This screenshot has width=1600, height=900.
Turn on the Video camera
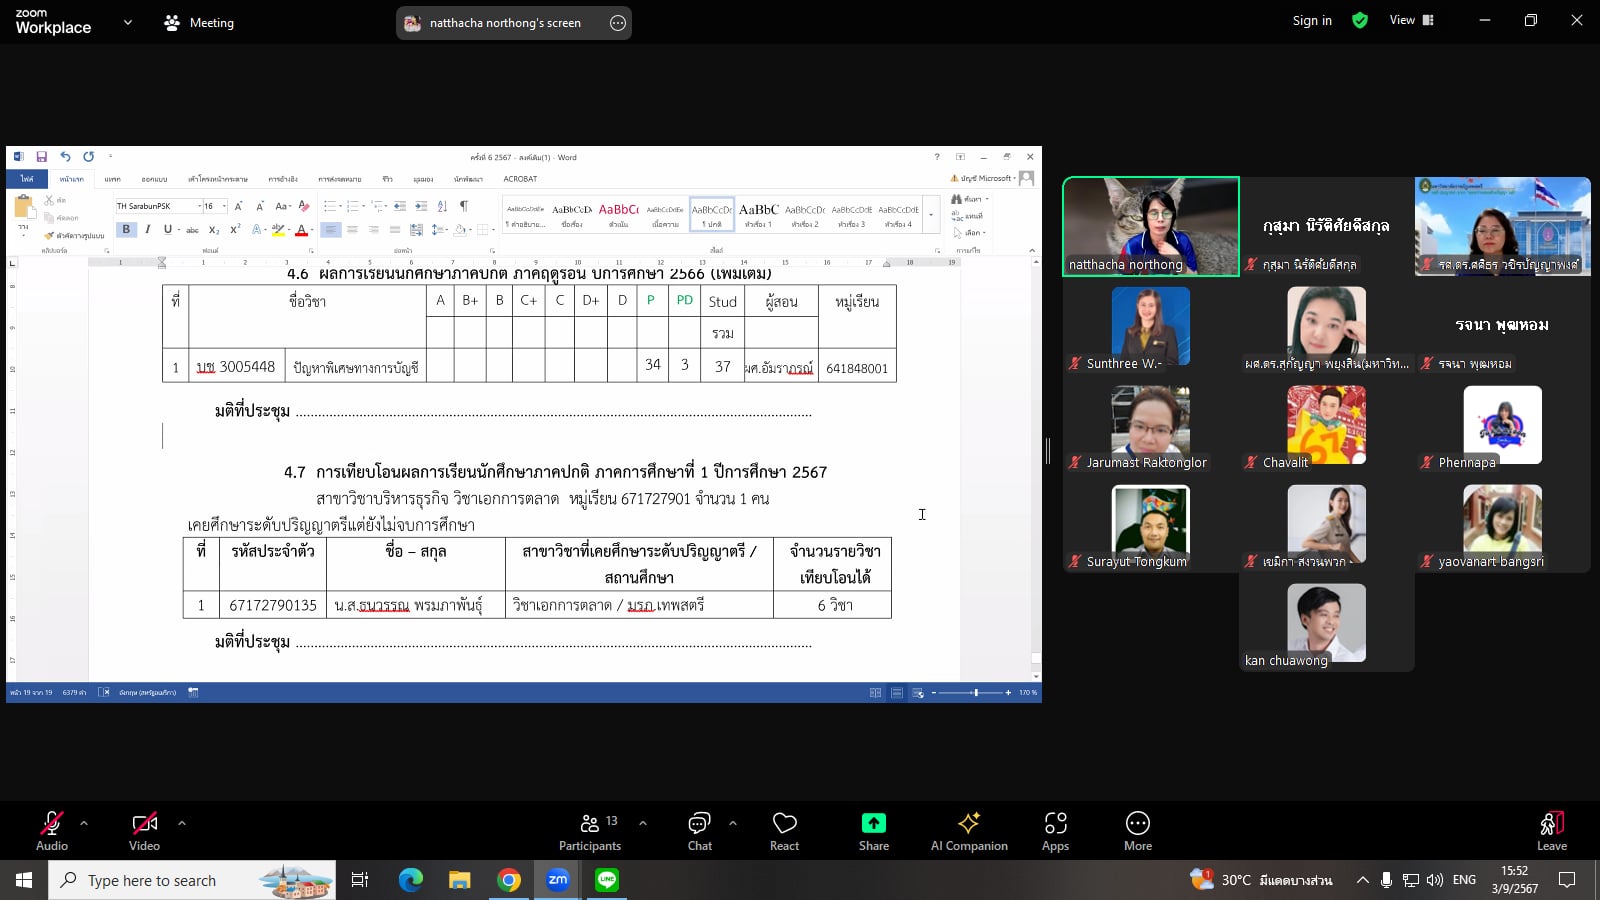tap(144, 830)
